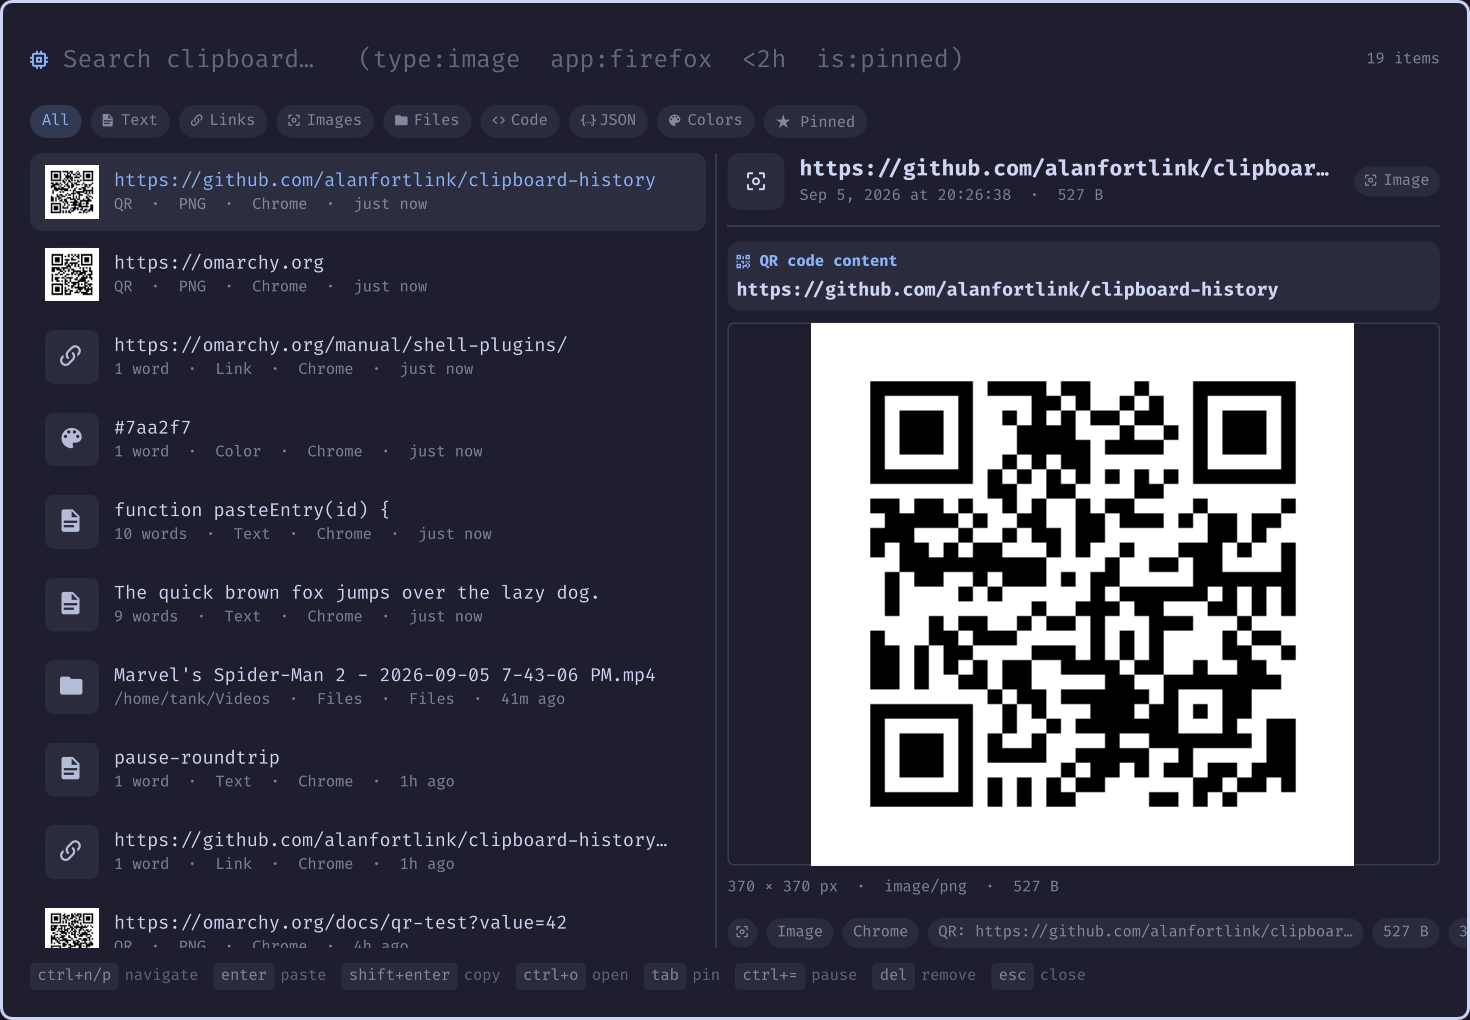Click the small image icon chip below preview
The height and width of the screenshot is (1020, 1470).
click(742, 932)
